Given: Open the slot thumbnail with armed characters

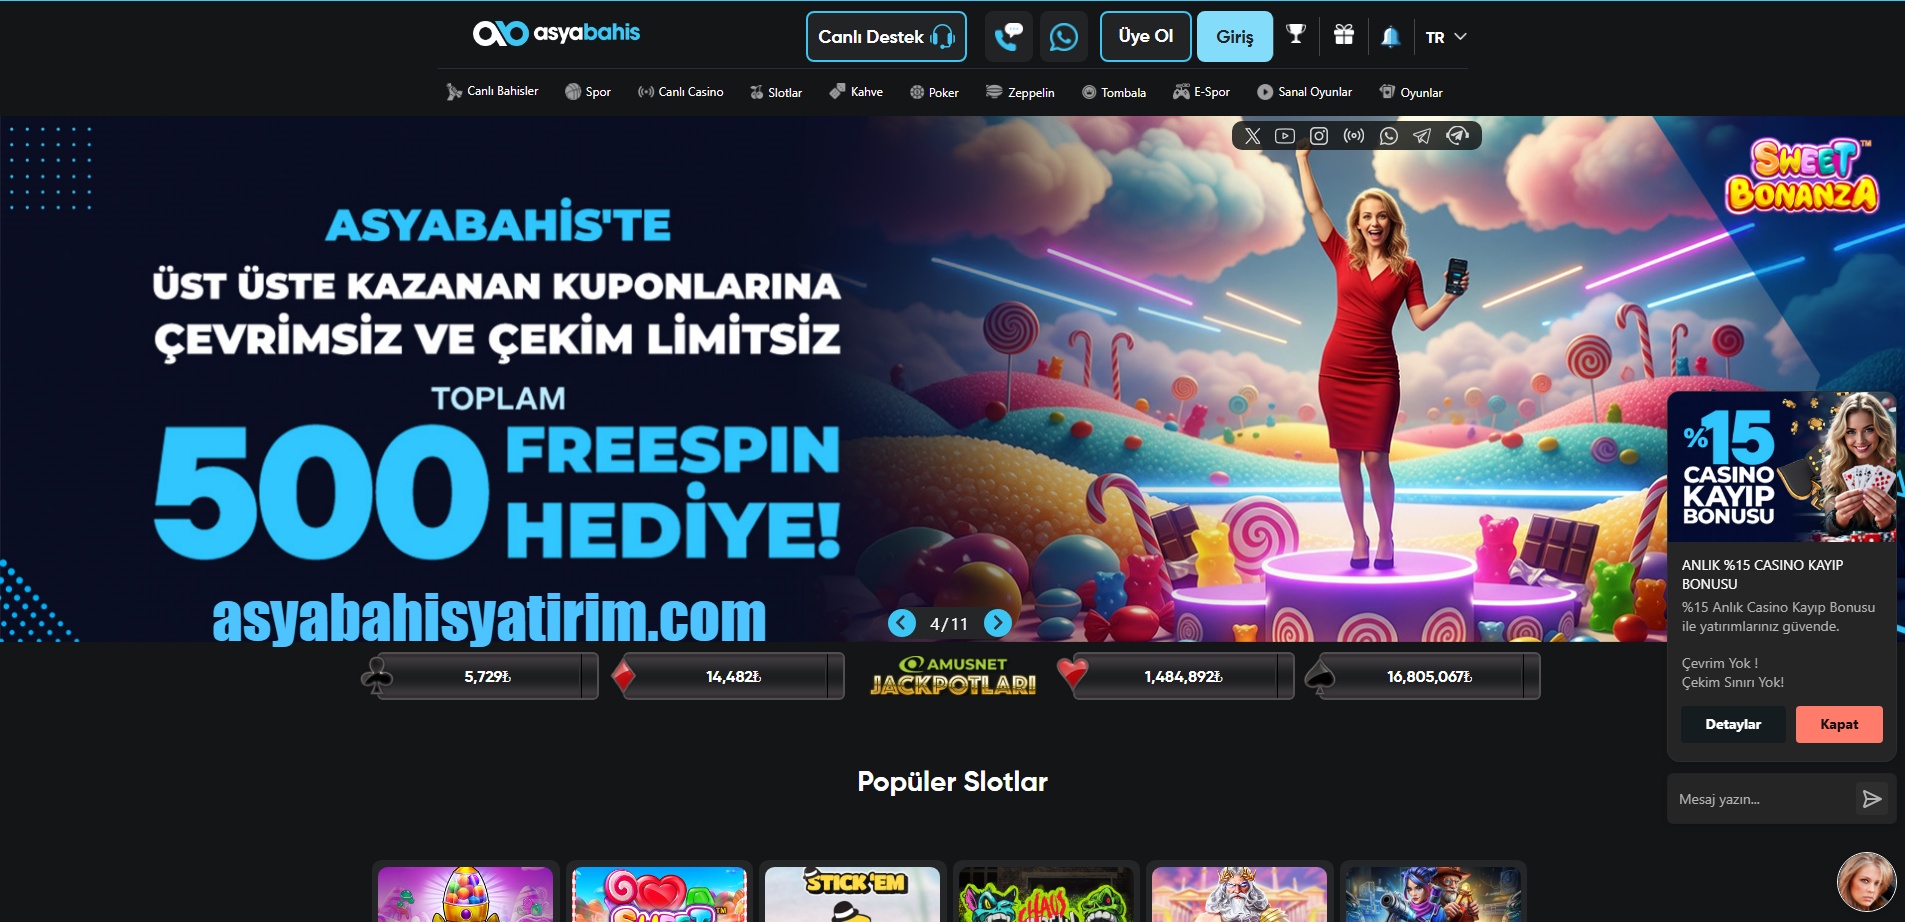Looking at the screenshot, I should [1433, 894].
